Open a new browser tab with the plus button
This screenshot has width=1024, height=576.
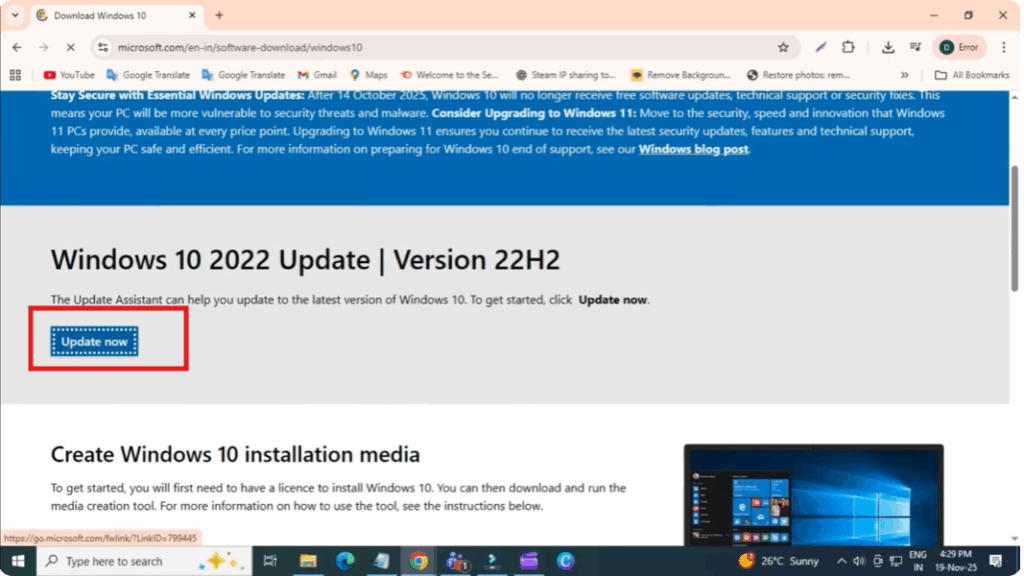218,15
